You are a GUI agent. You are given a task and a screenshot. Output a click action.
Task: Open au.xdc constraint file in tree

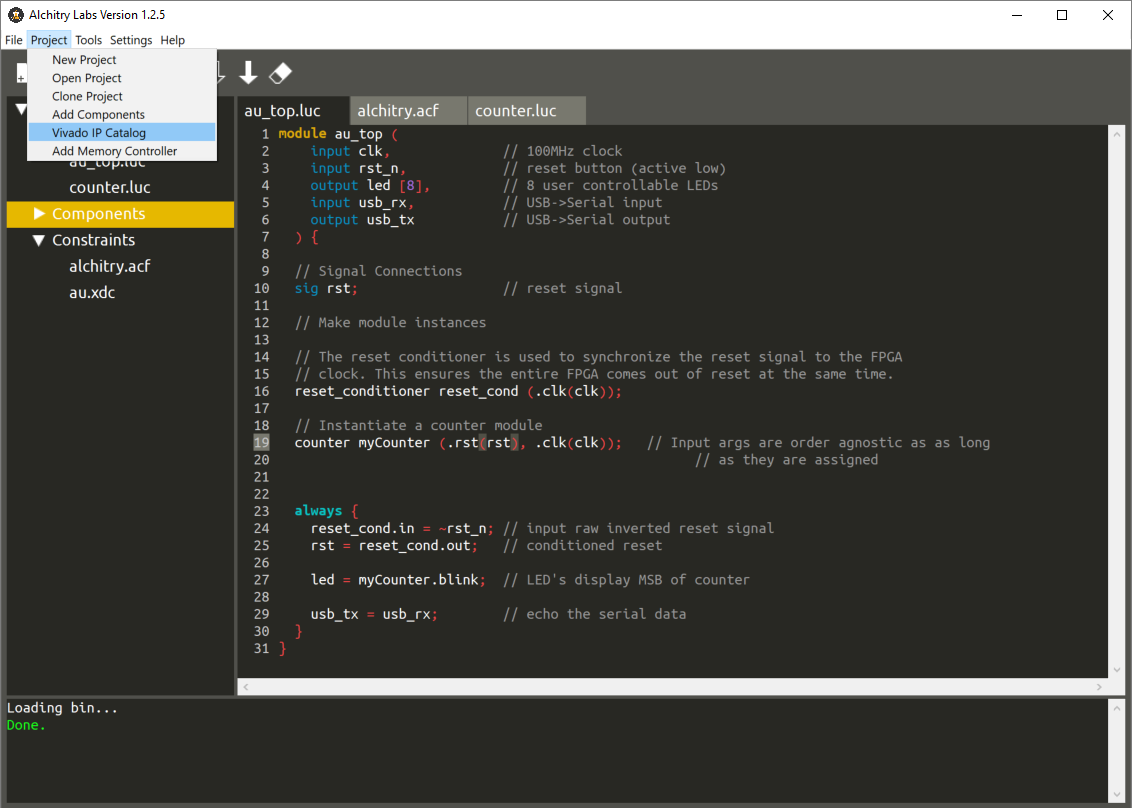[x=92, y=292]
